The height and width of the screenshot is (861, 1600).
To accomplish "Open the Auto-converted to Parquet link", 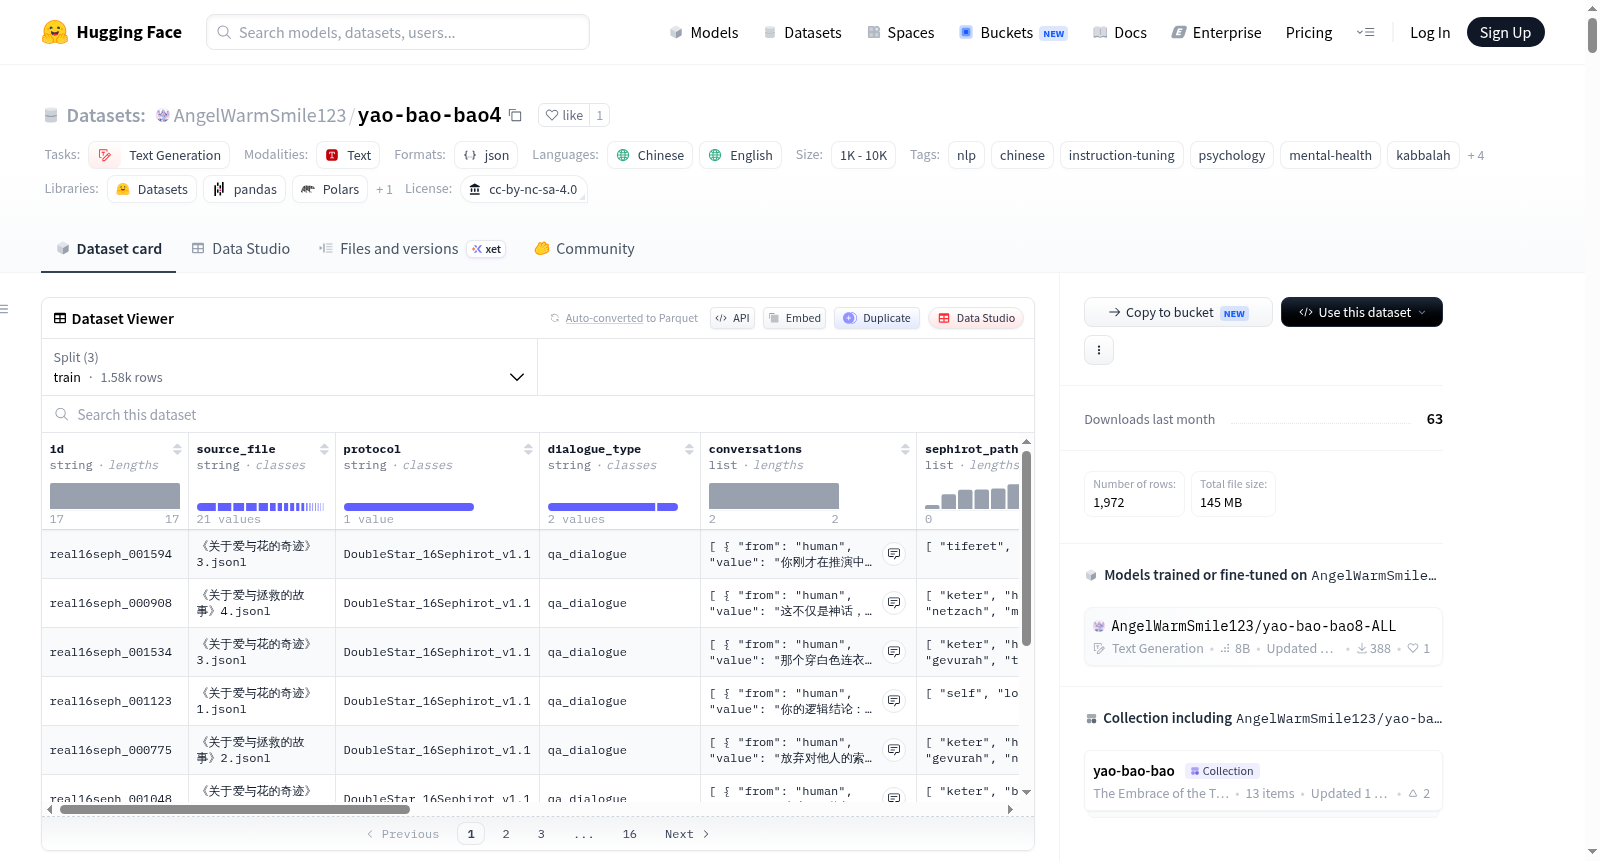I will (604, 318).
